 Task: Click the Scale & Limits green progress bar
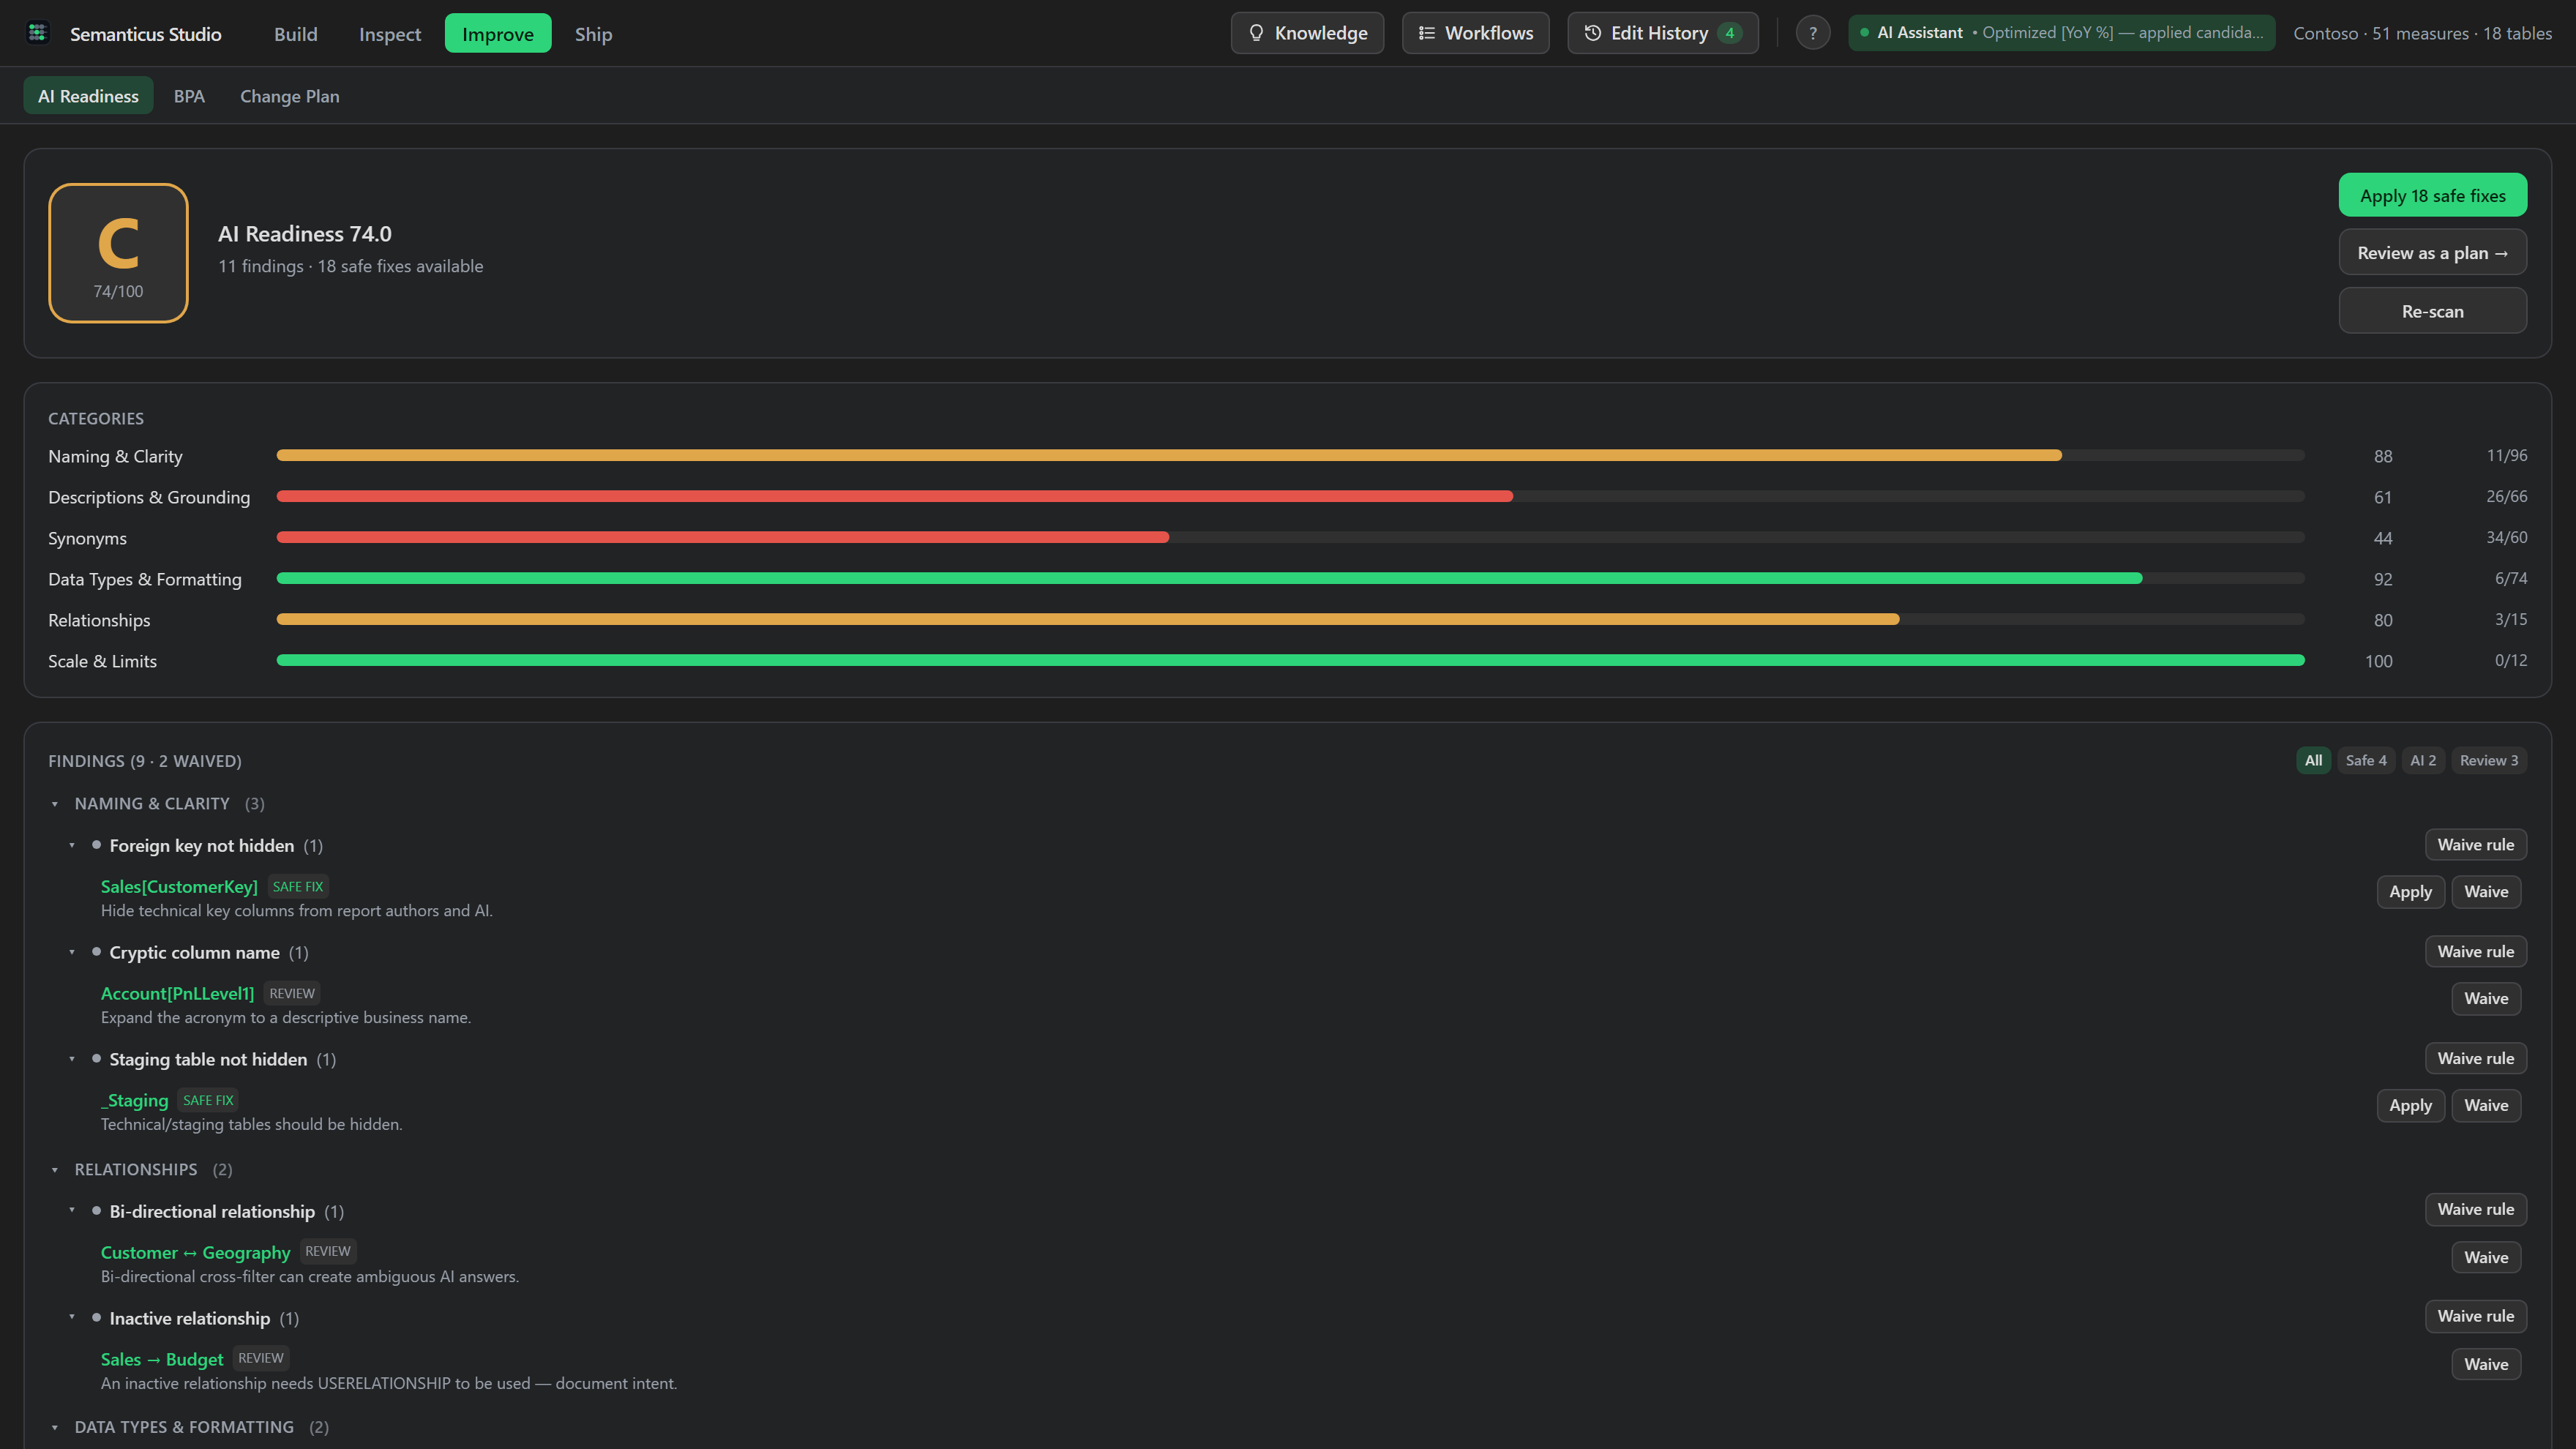1290,660
